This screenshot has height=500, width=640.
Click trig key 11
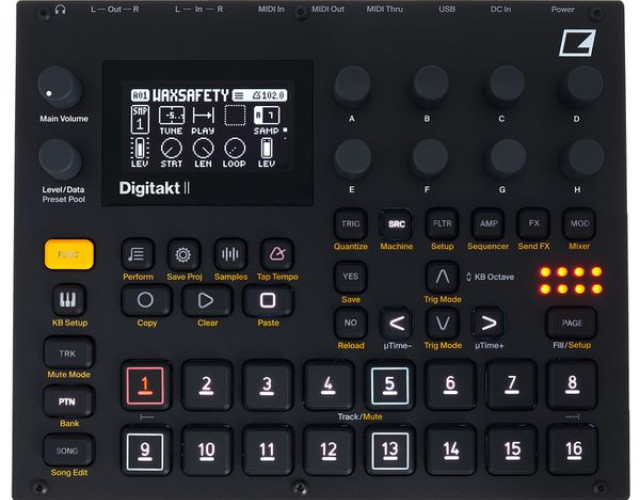(x=267, y=451)
